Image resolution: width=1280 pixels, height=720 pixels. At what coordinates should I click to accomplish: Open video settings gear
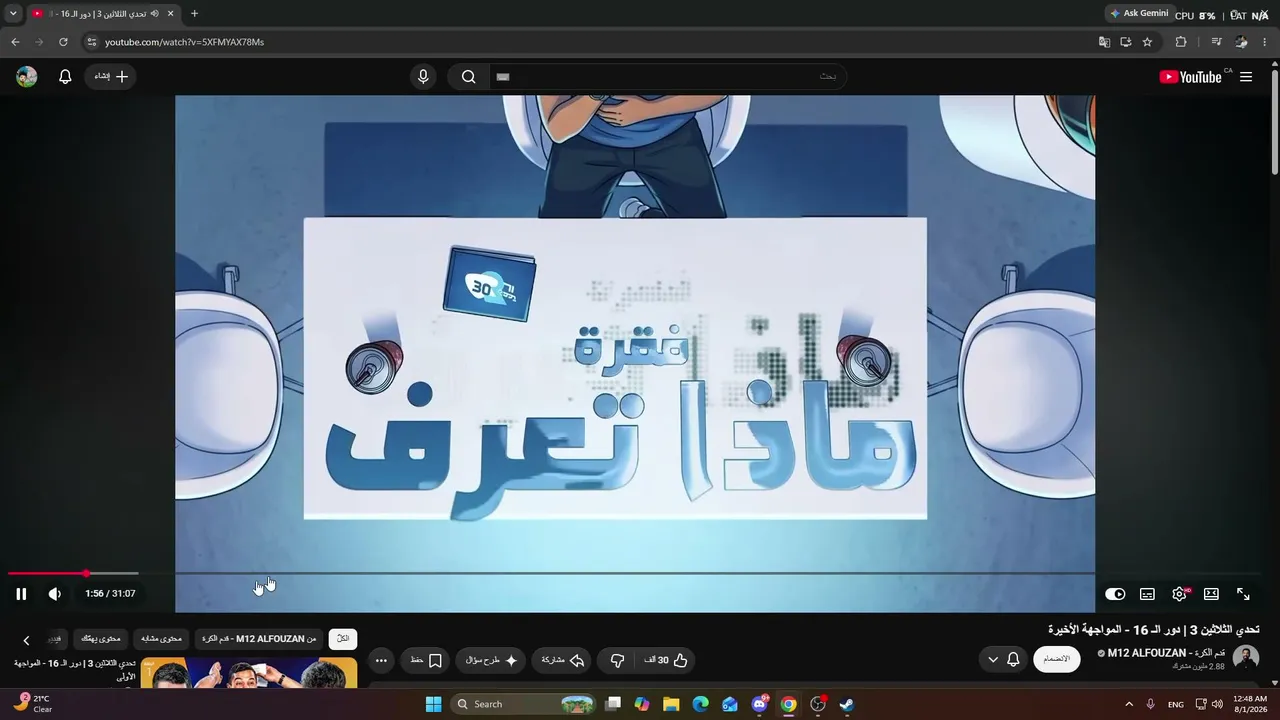tap(1180, 594)
